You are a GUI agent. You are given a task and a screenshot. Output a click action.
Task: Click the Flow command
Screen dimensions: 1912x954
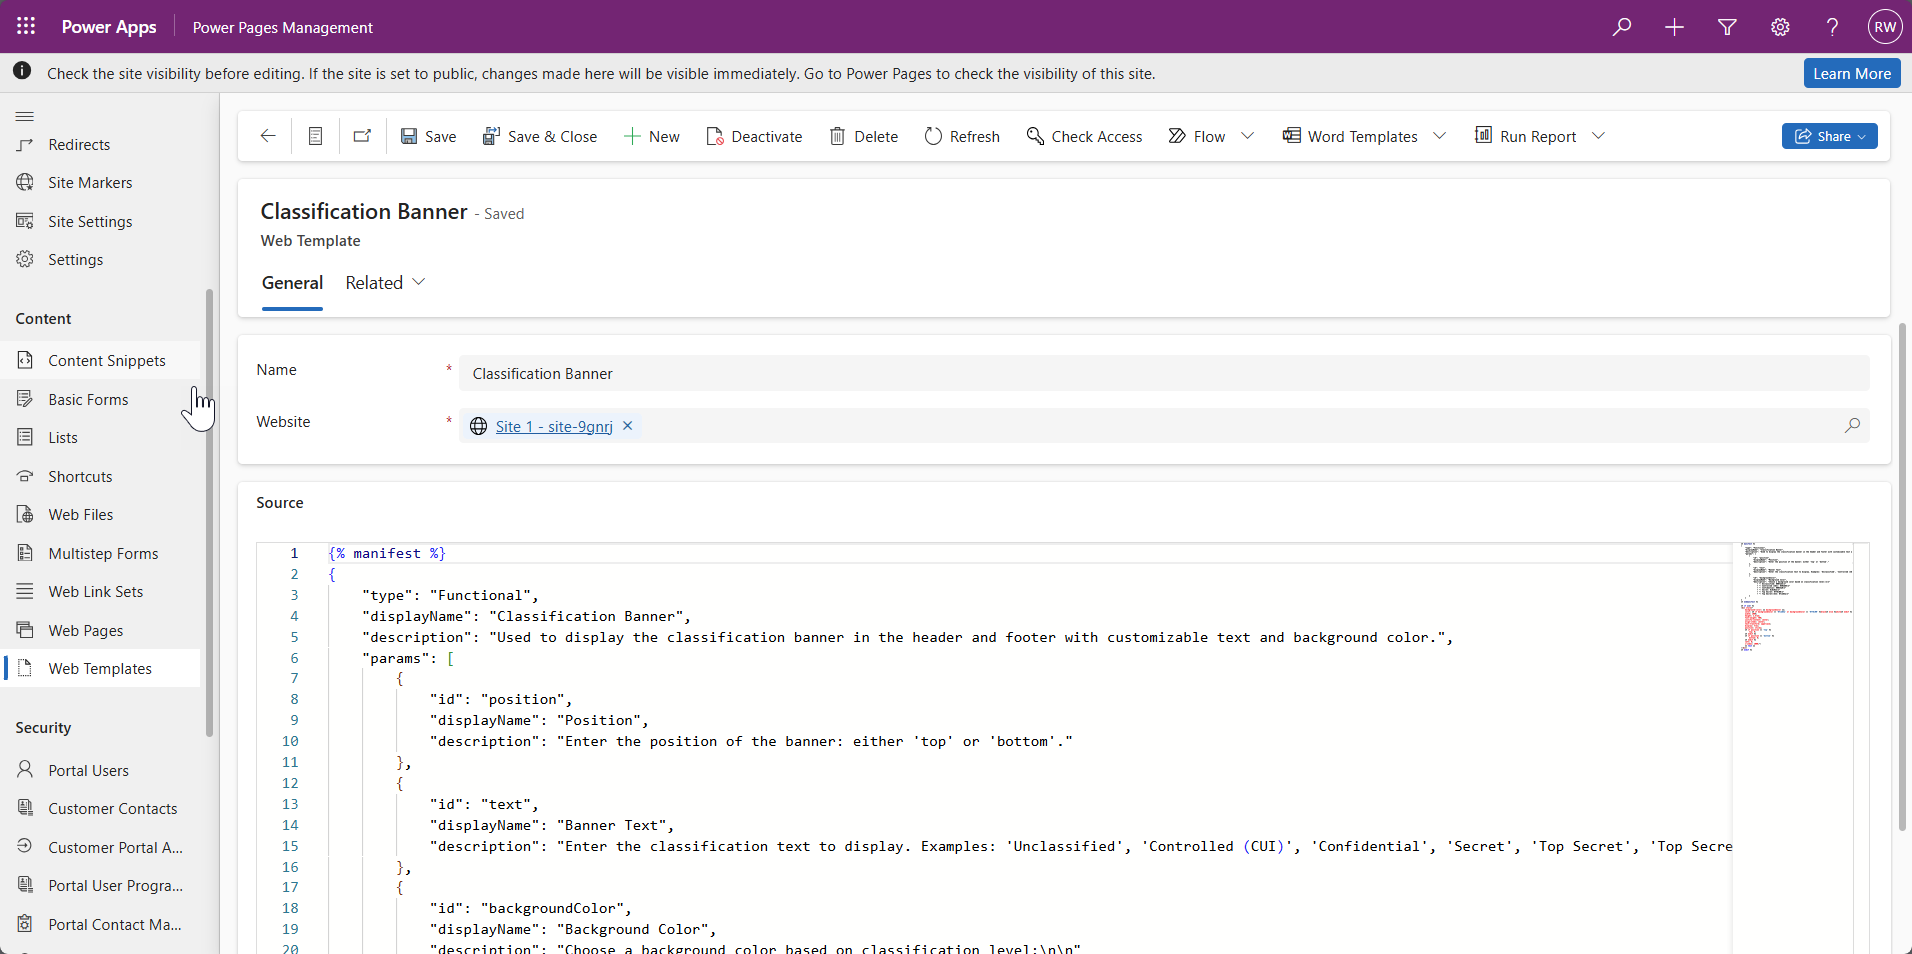pyautogui.click(x=1197, y=136)
